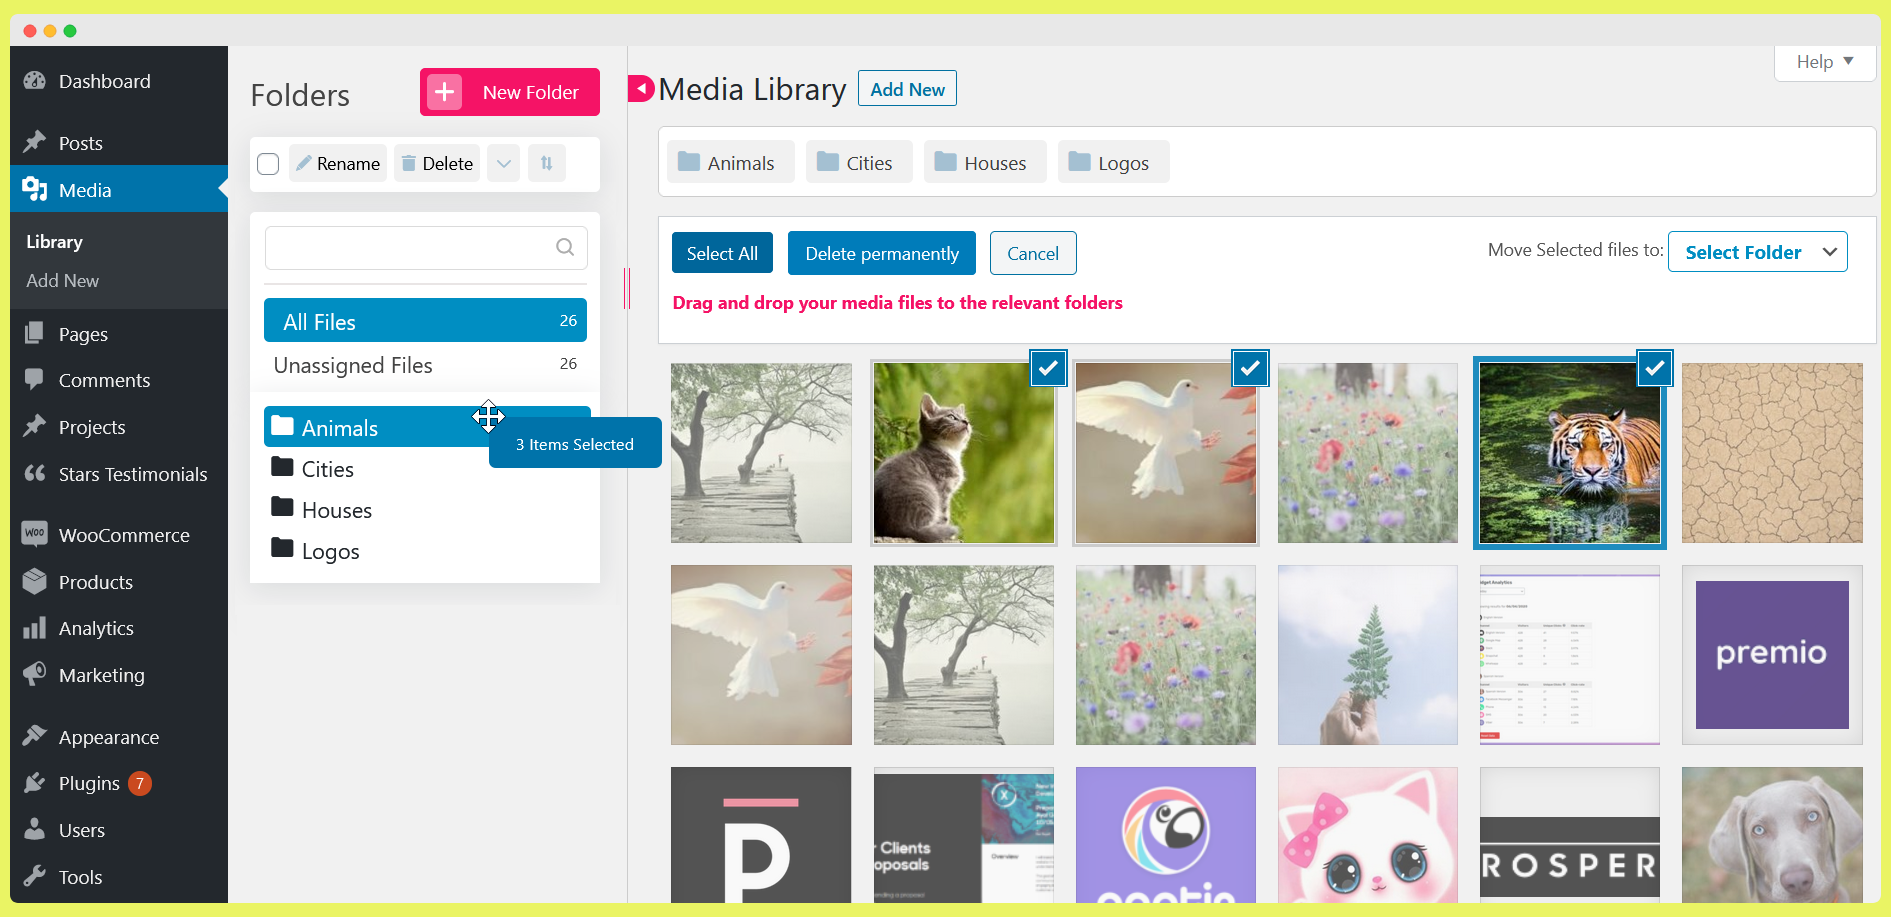Open the chevron next to the Delete button

point(503,163)
